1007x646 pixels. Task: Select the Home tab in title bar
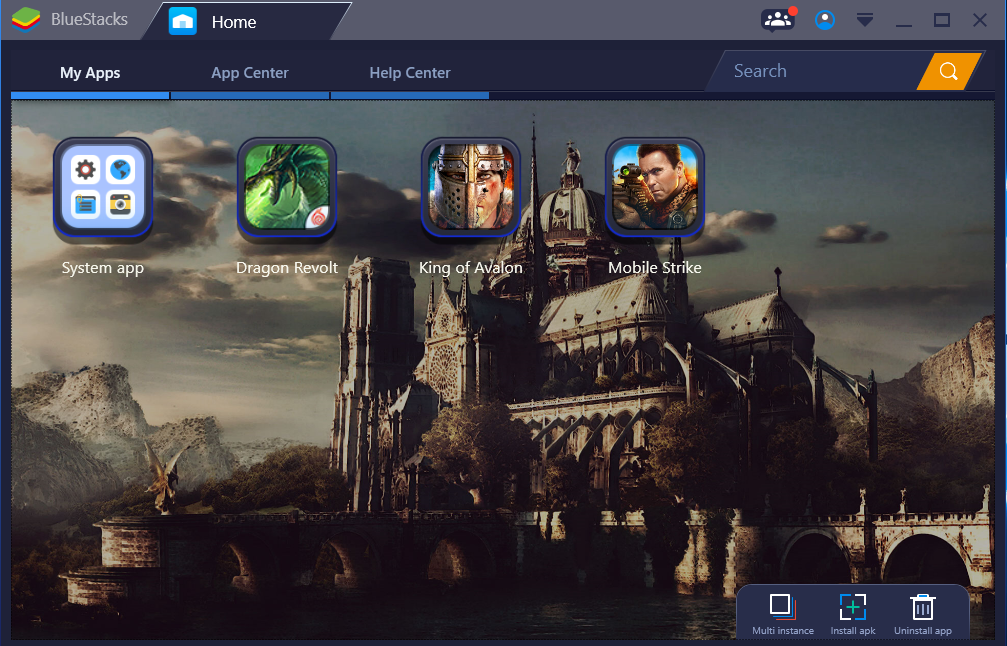[x=232, y=22]
